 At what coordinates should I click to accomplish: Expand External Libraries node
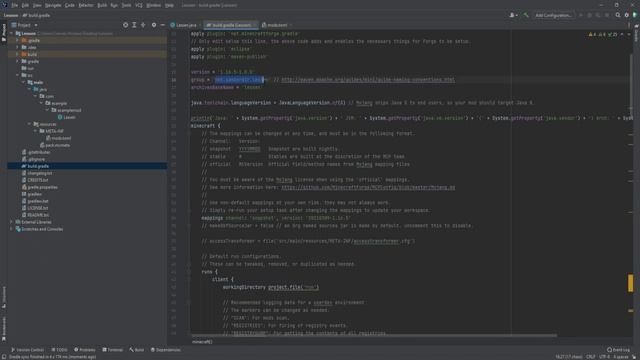(11, 222)
